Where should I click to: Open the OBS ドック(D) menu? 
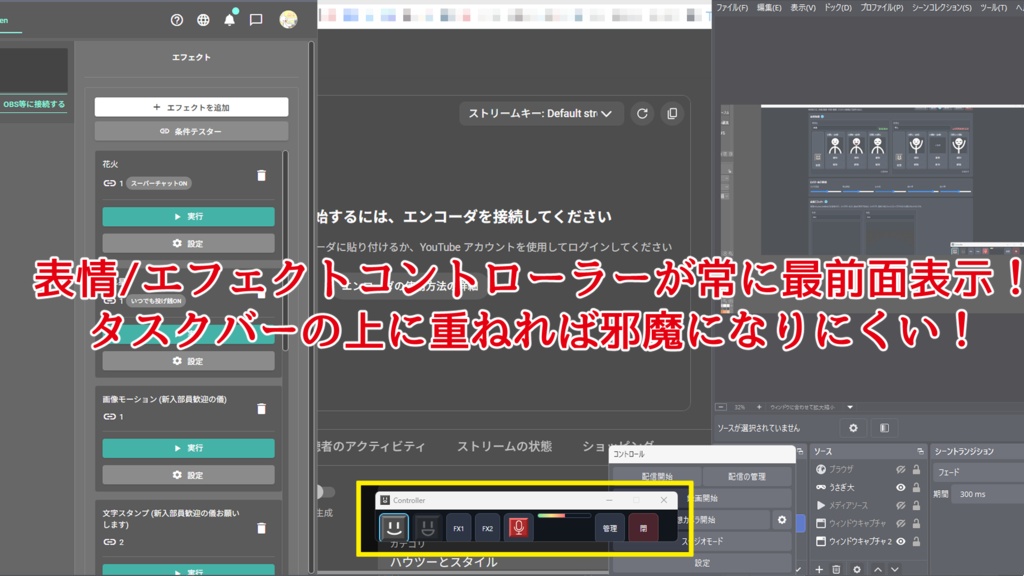click(838, 8)
